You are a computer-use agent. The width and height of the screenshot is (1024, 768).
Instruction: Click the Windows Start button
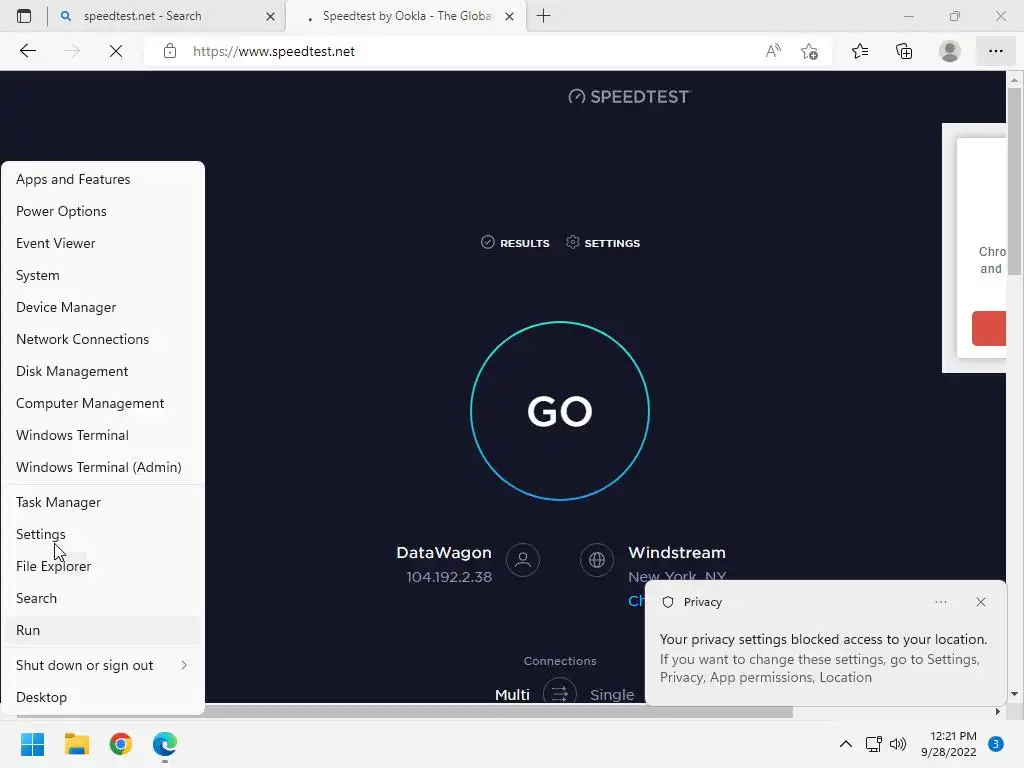tap(32, 744)
